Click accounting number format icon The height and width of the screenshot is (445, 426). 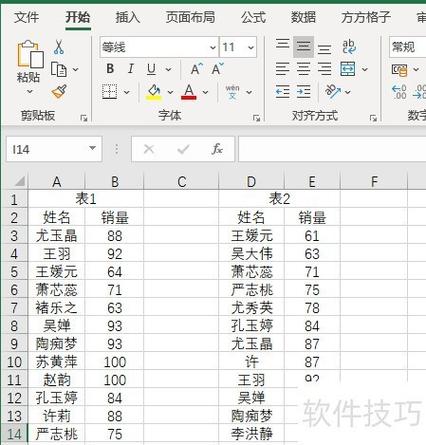[400, 70]
